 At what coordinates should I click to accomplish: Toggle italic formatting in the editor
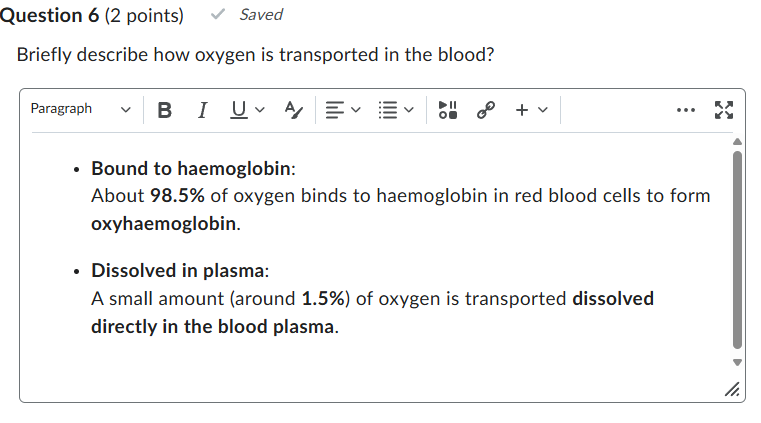203,110
